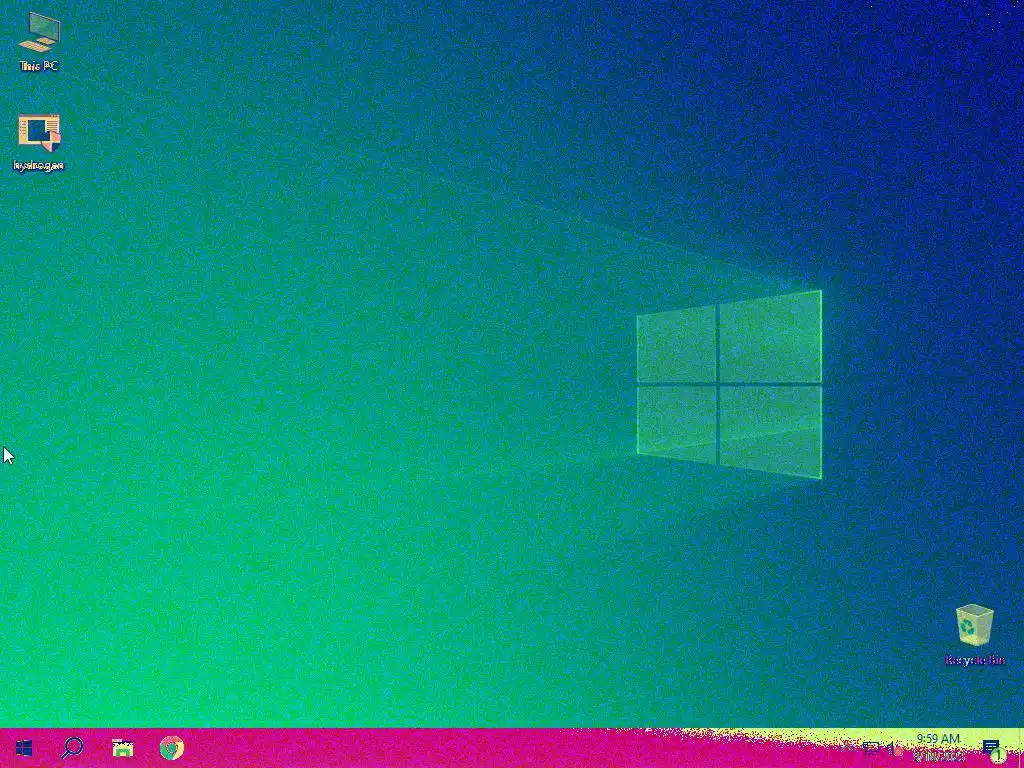Open the volume speaker tray icon
The width and height of the screenshot is (1024, 768).
[893, 748]
